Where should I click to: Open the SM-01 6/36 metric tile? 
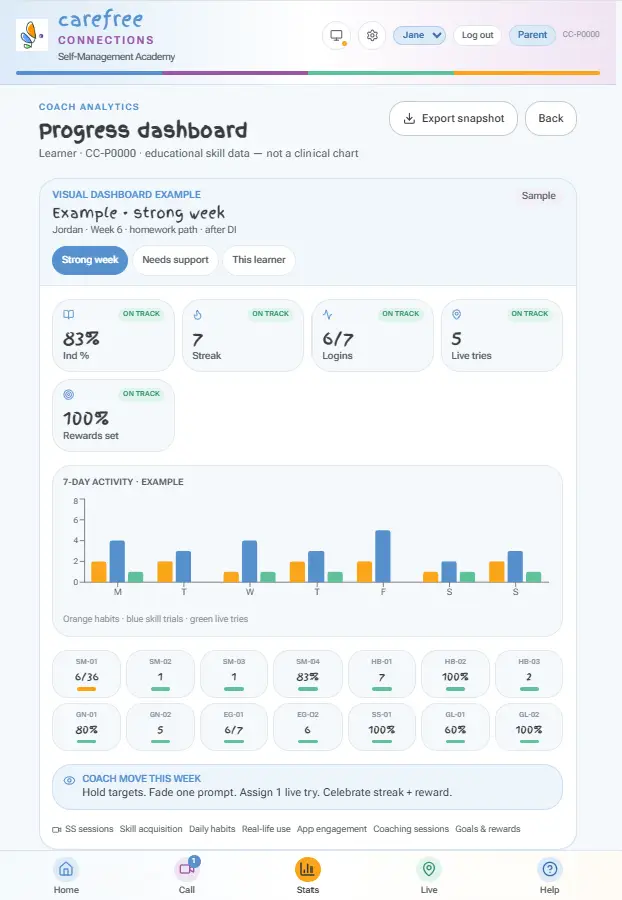[x=87, y=674]
